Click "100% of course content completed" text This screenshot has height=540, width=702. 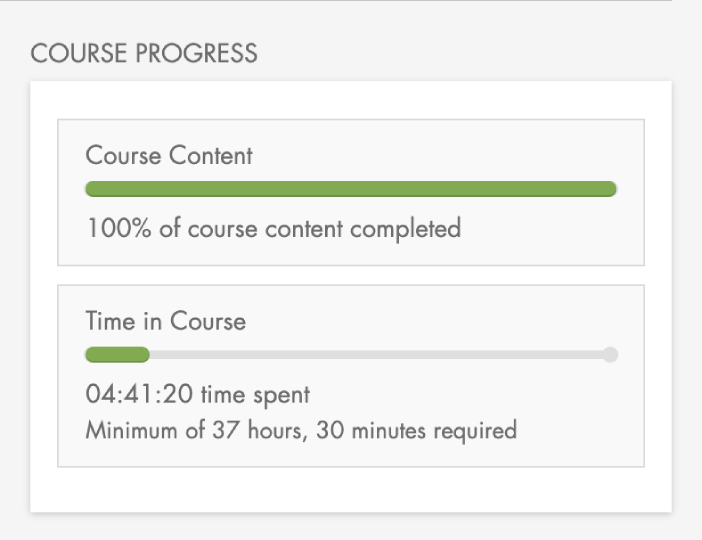point(273,228)
